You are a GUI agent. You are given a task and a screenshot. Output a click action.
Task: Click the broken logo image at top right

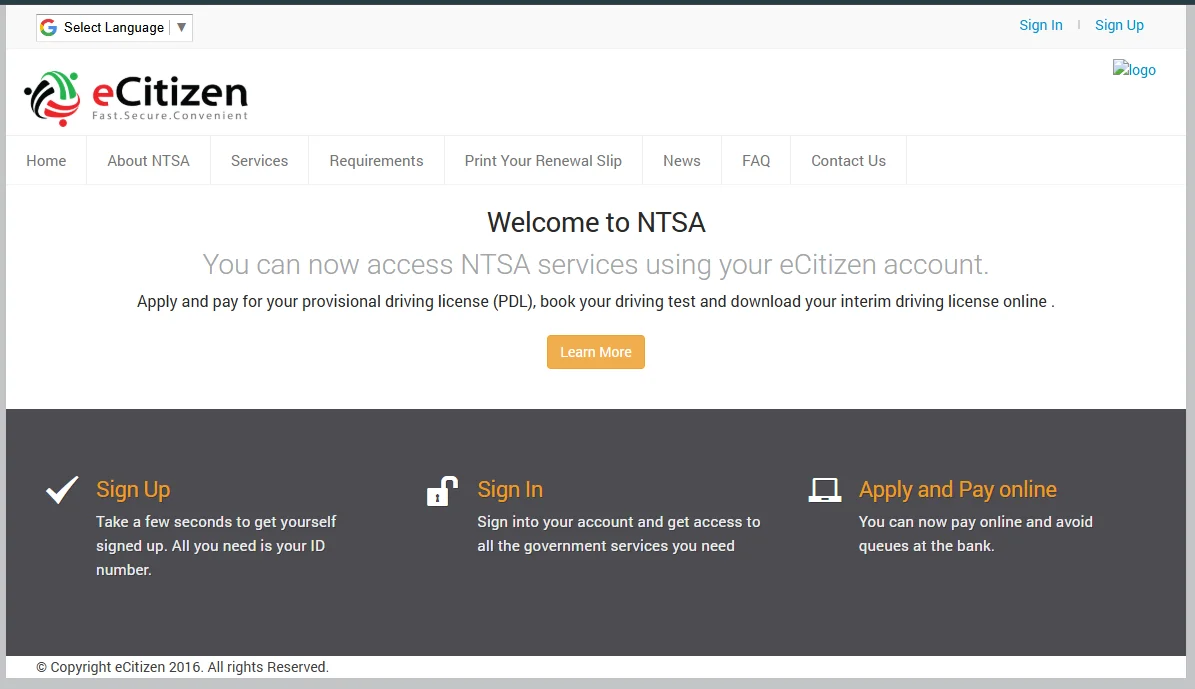click(x=1134, y=69)
